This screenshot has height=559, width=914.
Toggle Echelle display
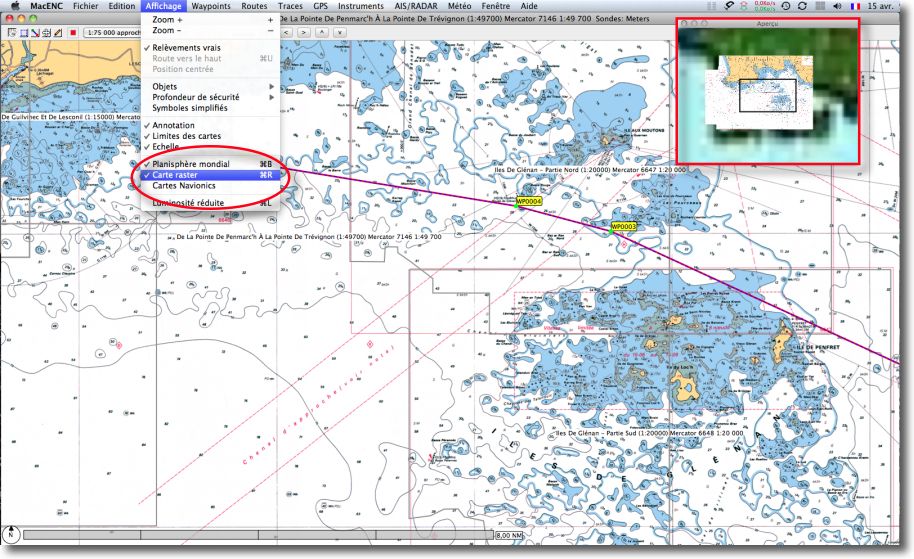210,147
